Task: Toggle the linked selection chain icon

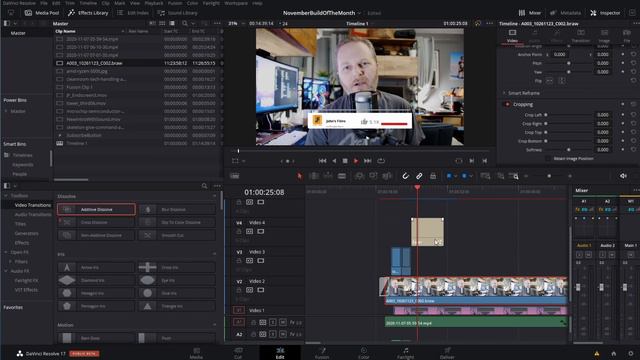Action: (419, 176)
